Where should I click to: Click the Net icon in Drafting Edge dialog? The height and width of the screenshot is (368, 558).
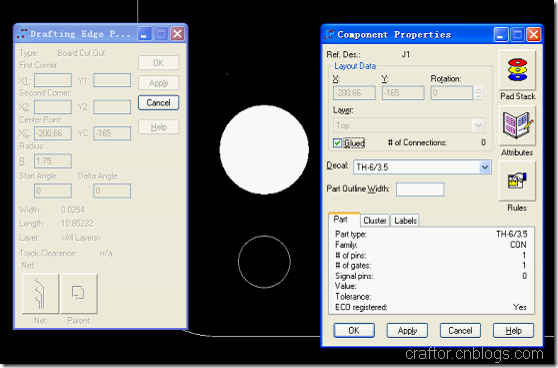pyautogui.click(x=40, y=294)
